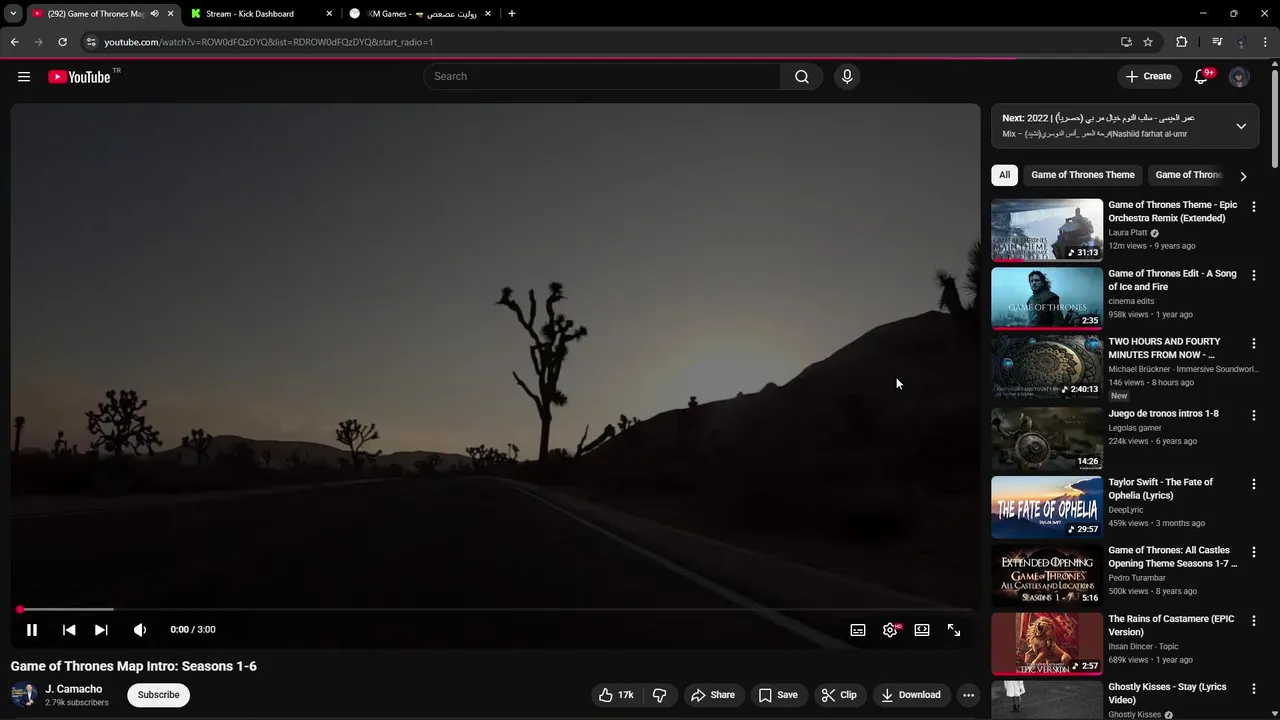The image size is (1280, 720).
Task: Open options for Juego de tronos intros
Action: pos(1254,415)
